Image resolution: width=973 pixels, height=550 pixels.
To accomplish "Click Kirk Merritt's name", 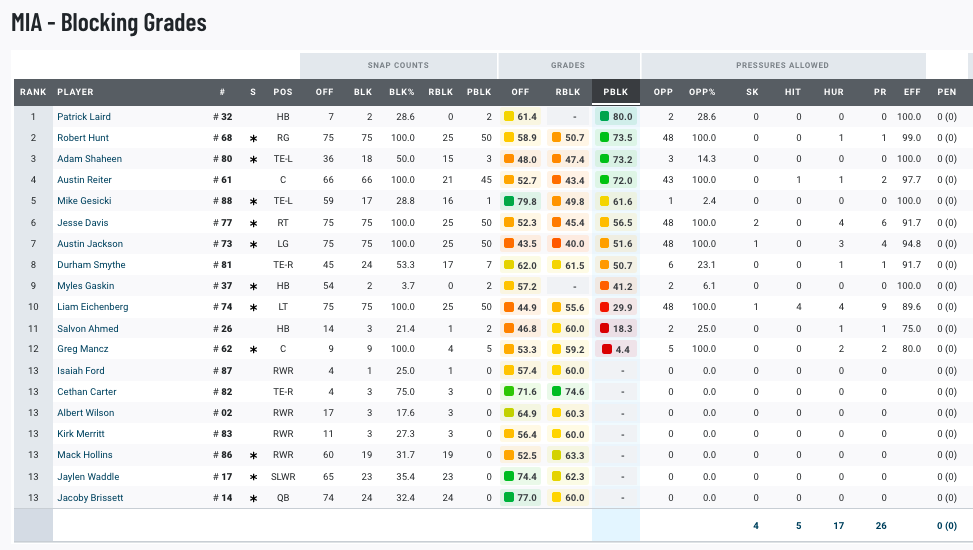I will [81, 435].
